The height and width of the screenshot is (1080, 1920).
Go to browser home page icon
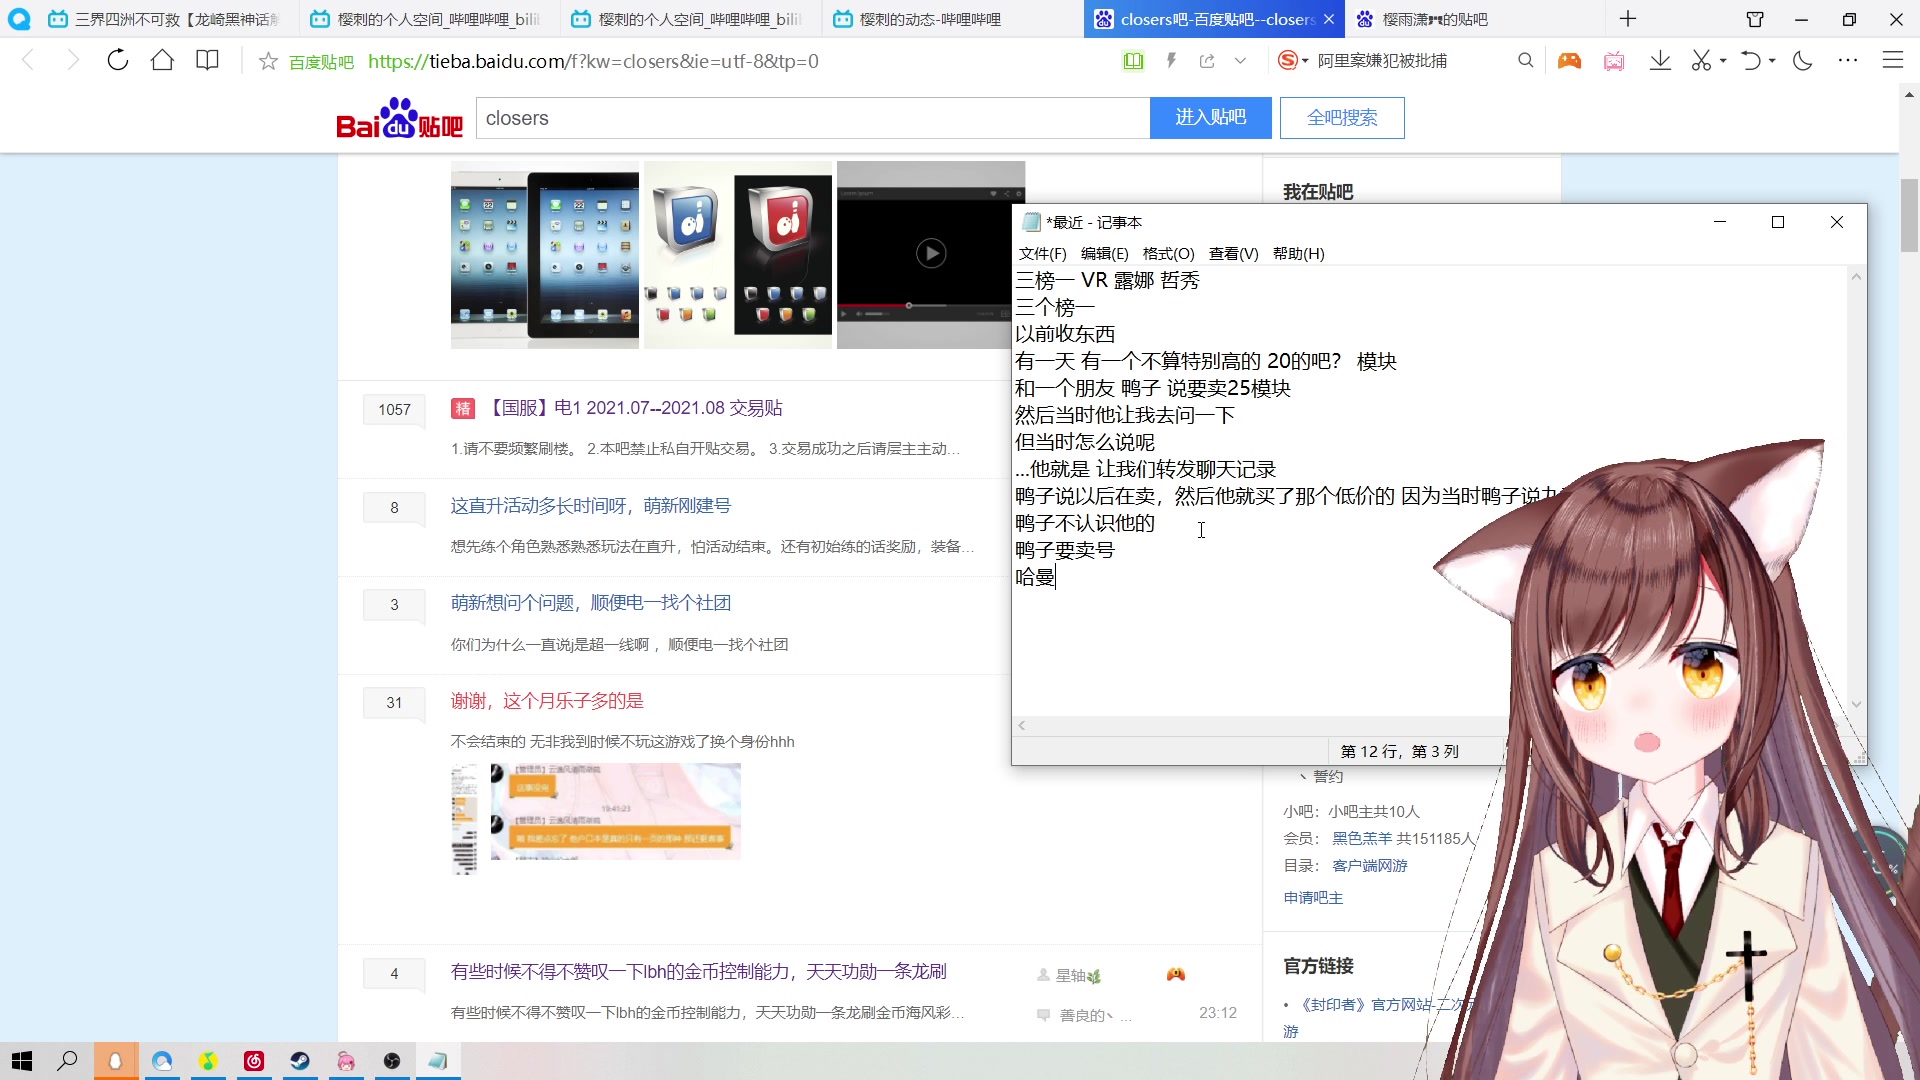(162, 60)
